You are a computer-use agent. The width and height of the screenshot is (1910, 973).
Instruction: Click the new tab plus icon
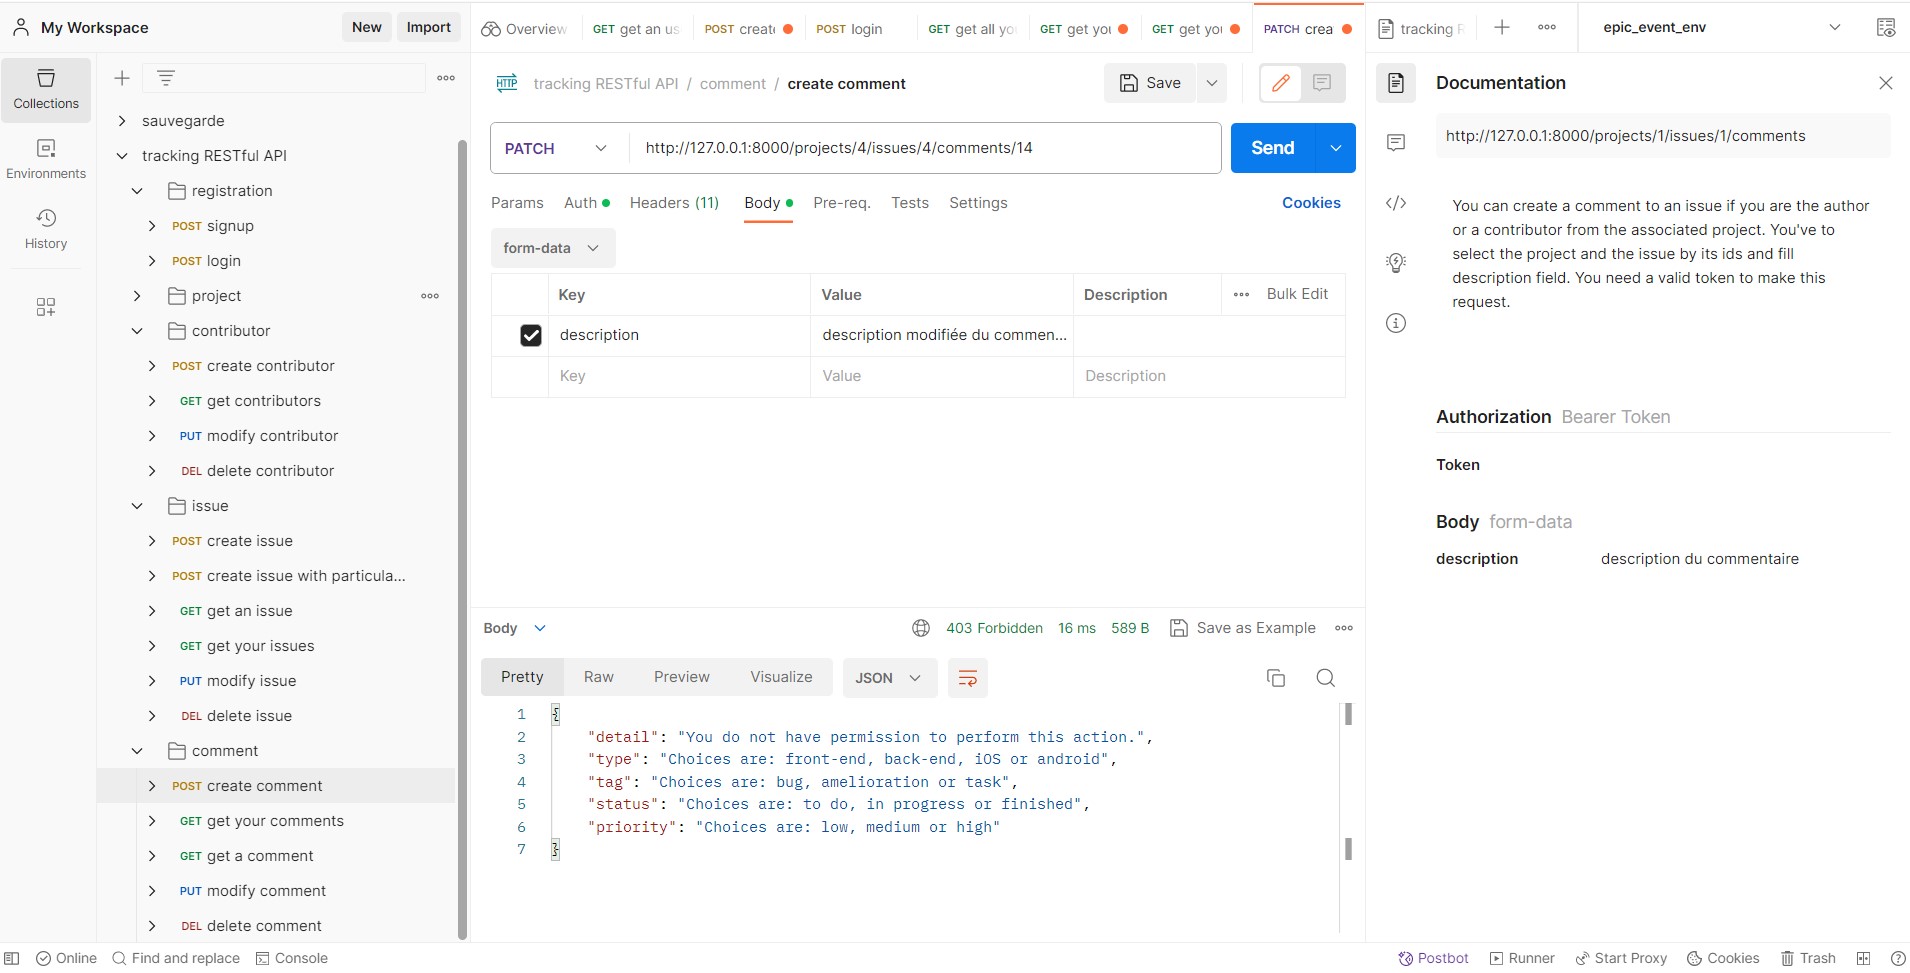pos(1502,27)
